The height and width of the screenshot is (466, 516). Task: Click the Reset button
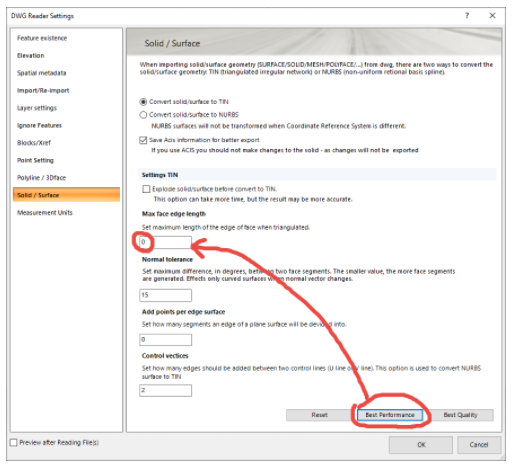pos(319,415)
